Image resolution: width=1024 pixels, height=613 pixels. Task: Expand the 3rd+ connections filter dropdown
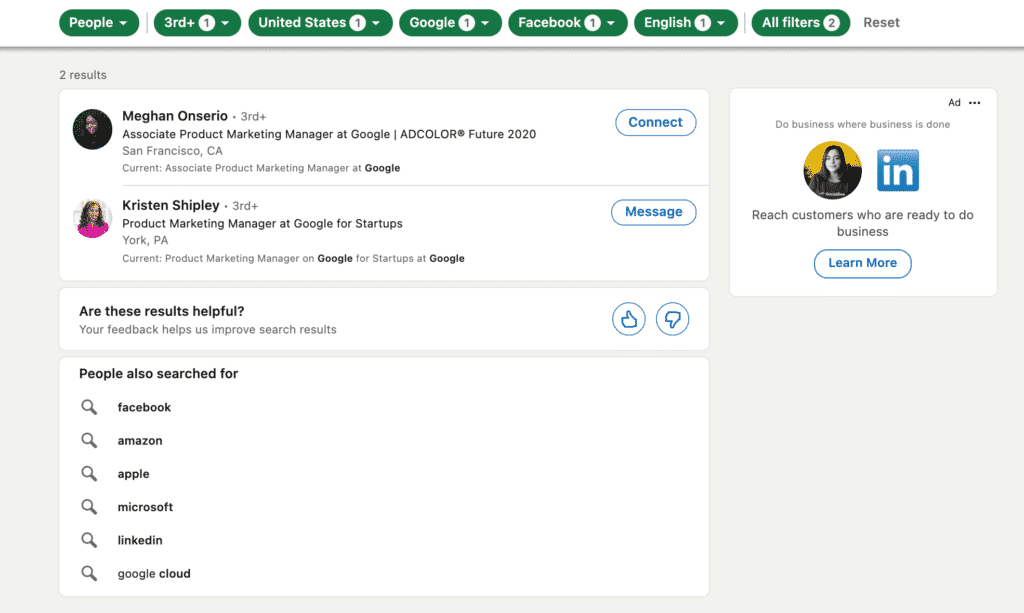pos(197,23)
